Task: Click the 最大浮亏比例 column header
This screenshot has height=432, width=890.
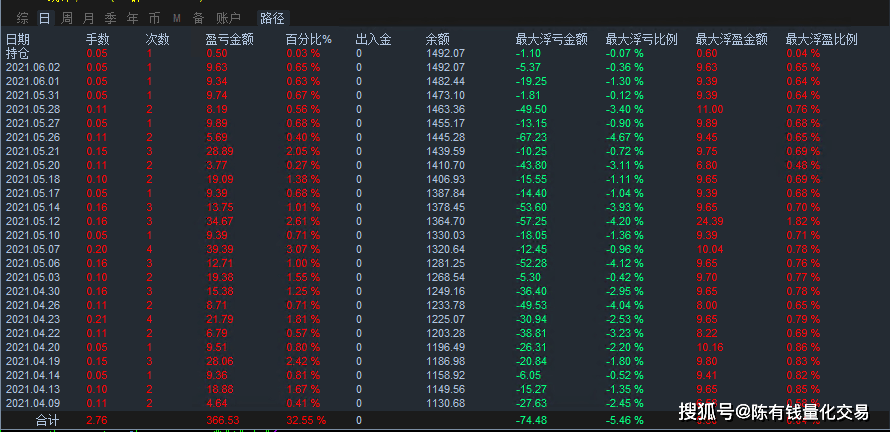Action: point(641,39)
